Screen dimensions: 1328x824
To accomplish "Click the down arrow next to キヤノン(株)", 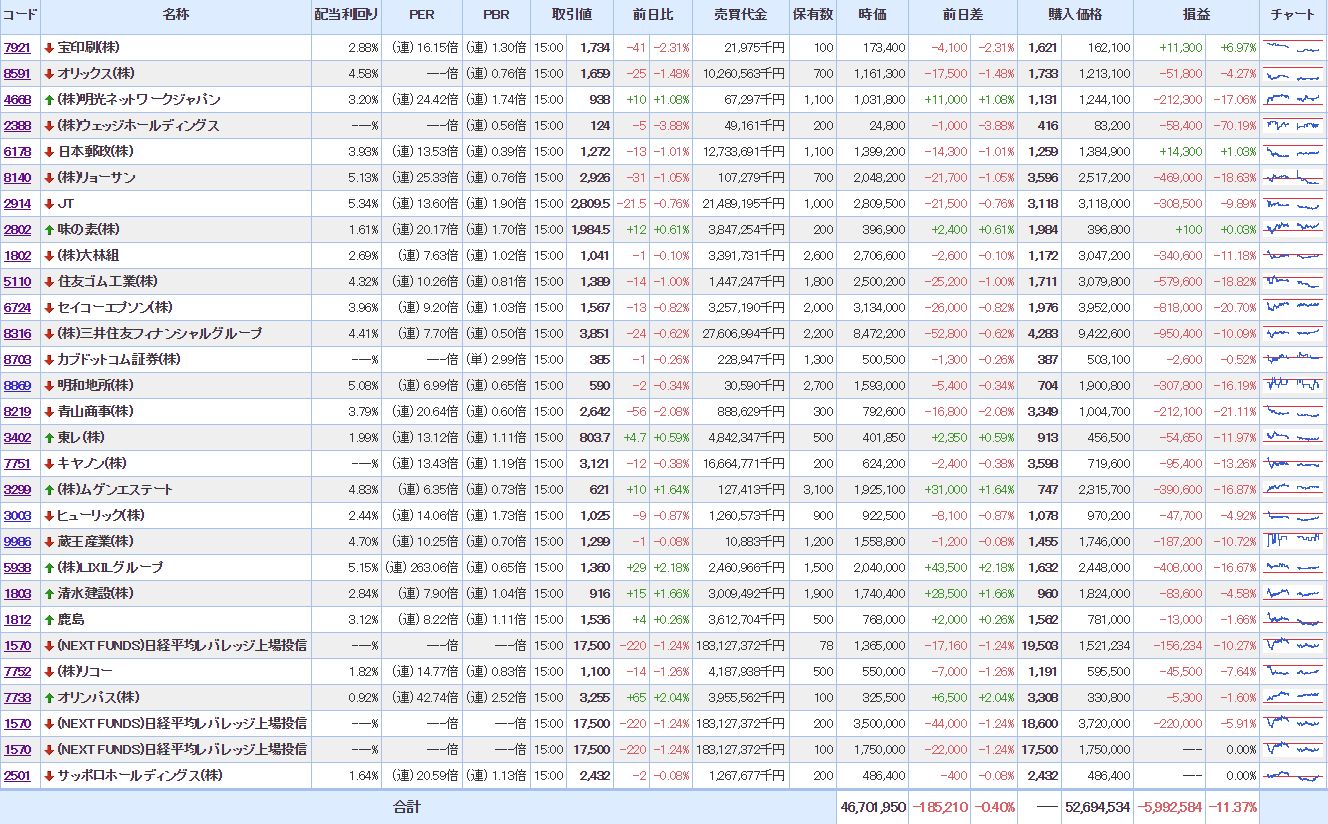I will point(49,464).
